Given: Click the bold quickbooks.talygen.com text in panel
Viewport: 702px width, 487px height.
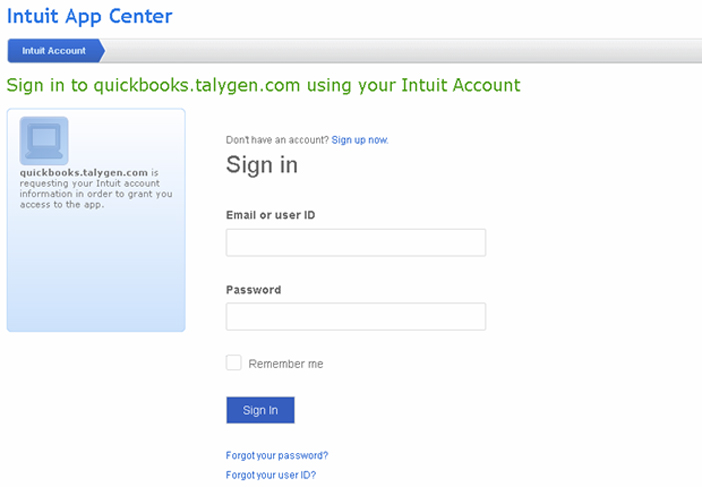Looking at the screenshot, I should coord(84,173).
